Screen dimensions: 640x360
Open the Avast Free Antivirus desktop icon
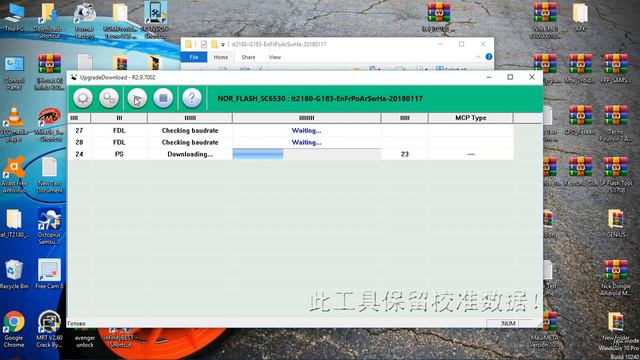coord(14,175)
